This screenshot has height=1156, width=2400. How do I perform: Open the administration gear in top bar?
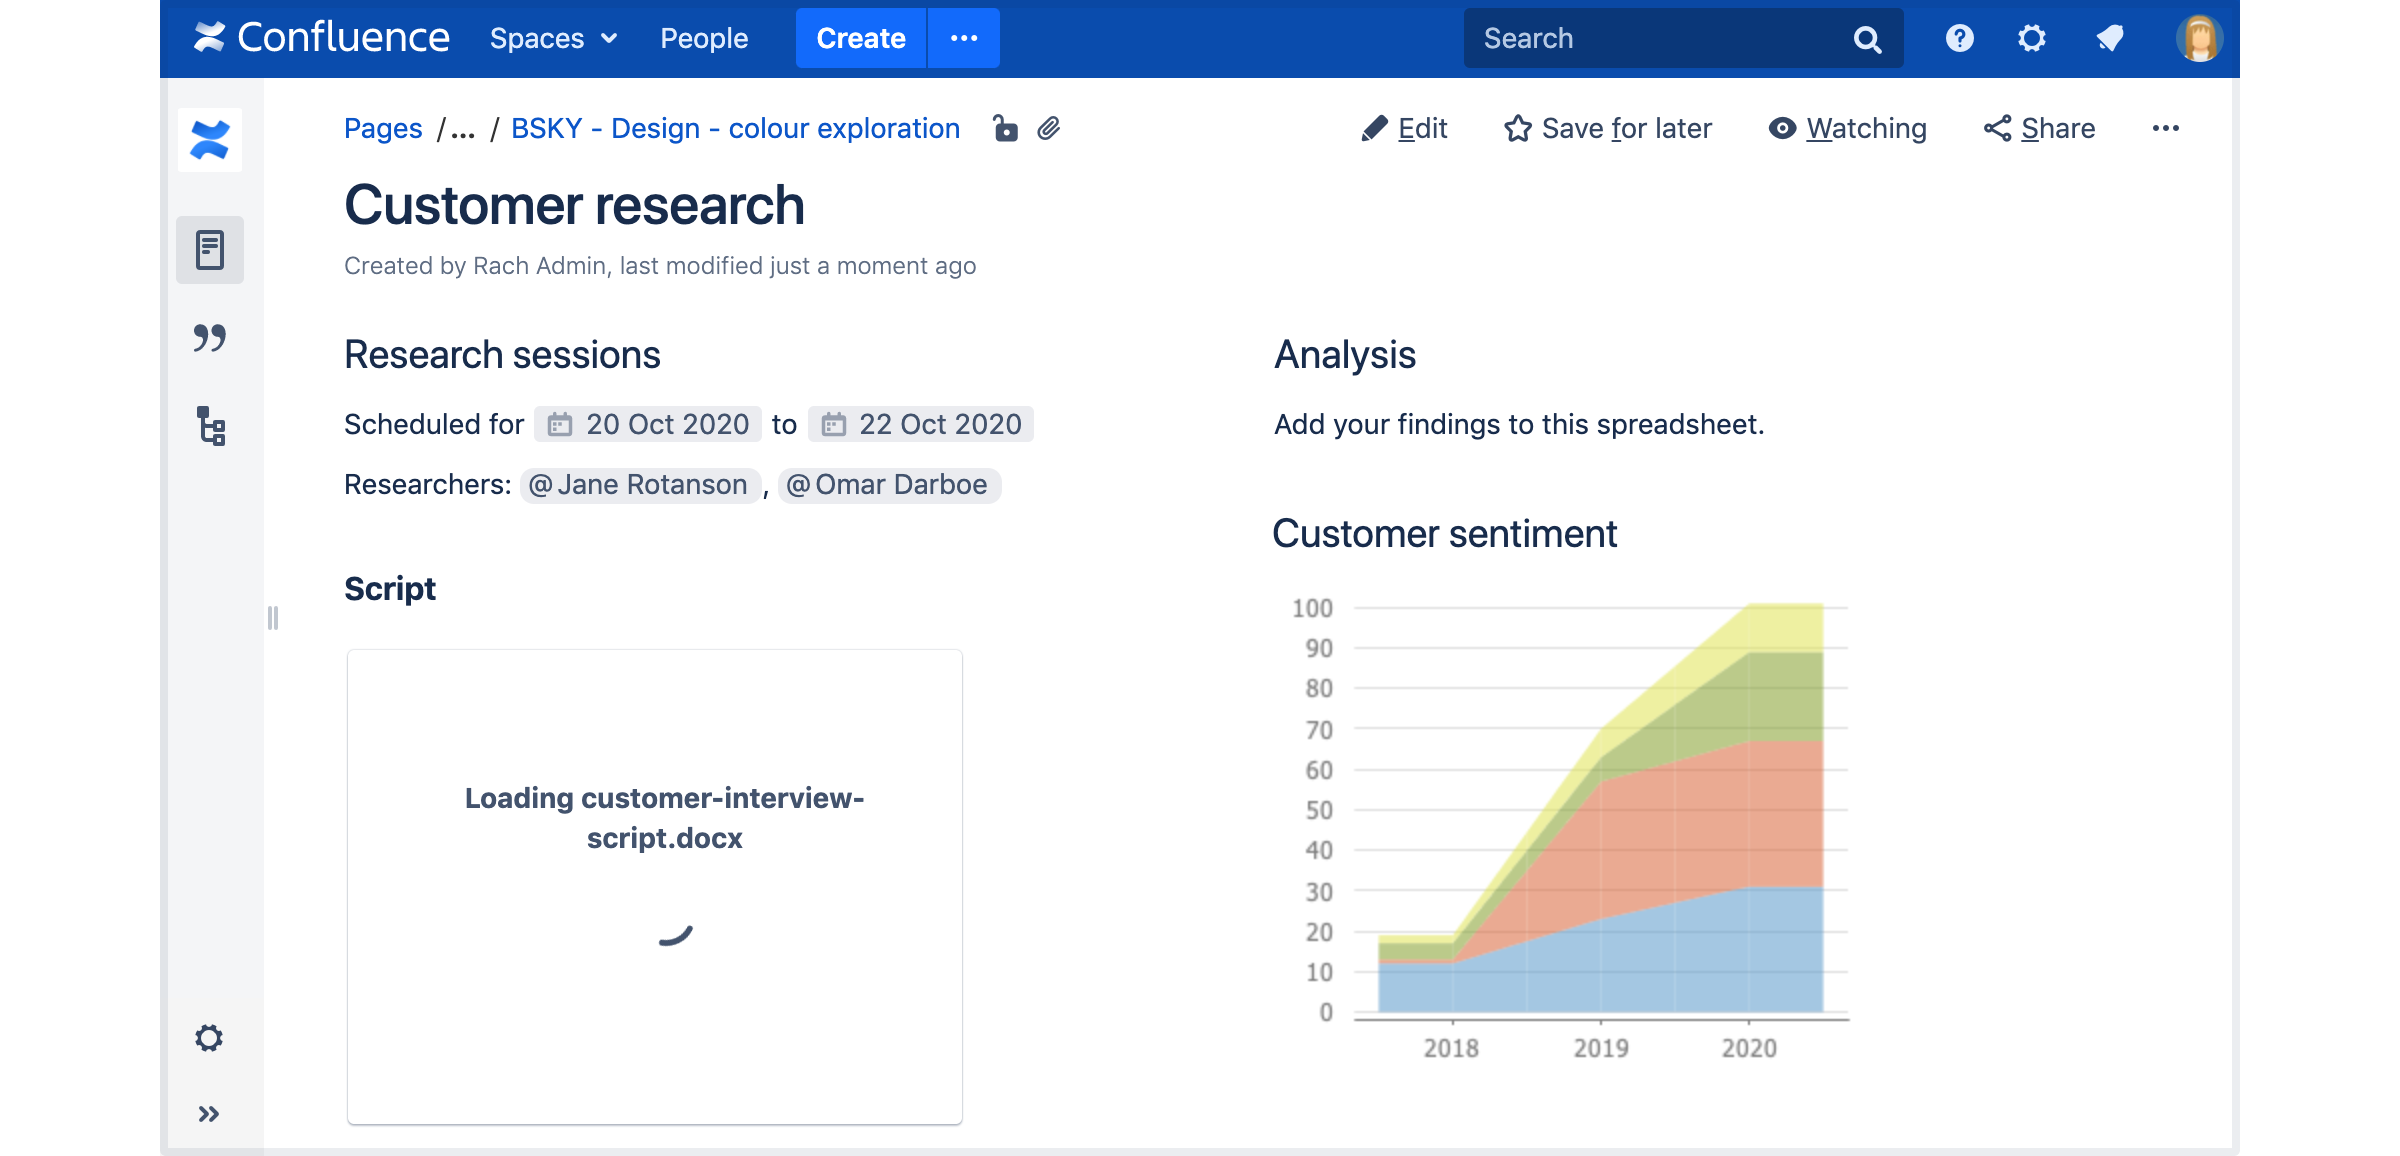tap(2031, 38)
